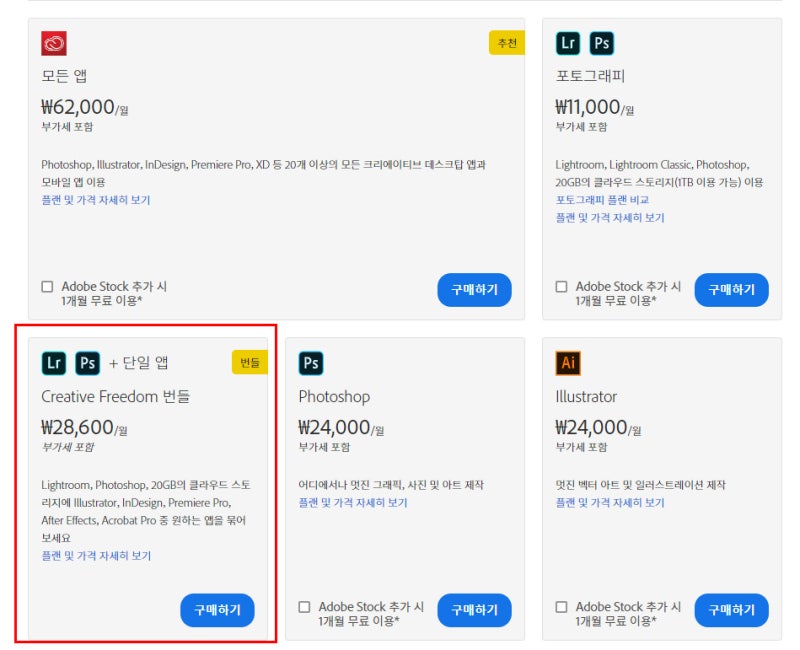Click 멋진 벡터 아트 description text
The image size is (800, 650).
click(x=640, y=485)
